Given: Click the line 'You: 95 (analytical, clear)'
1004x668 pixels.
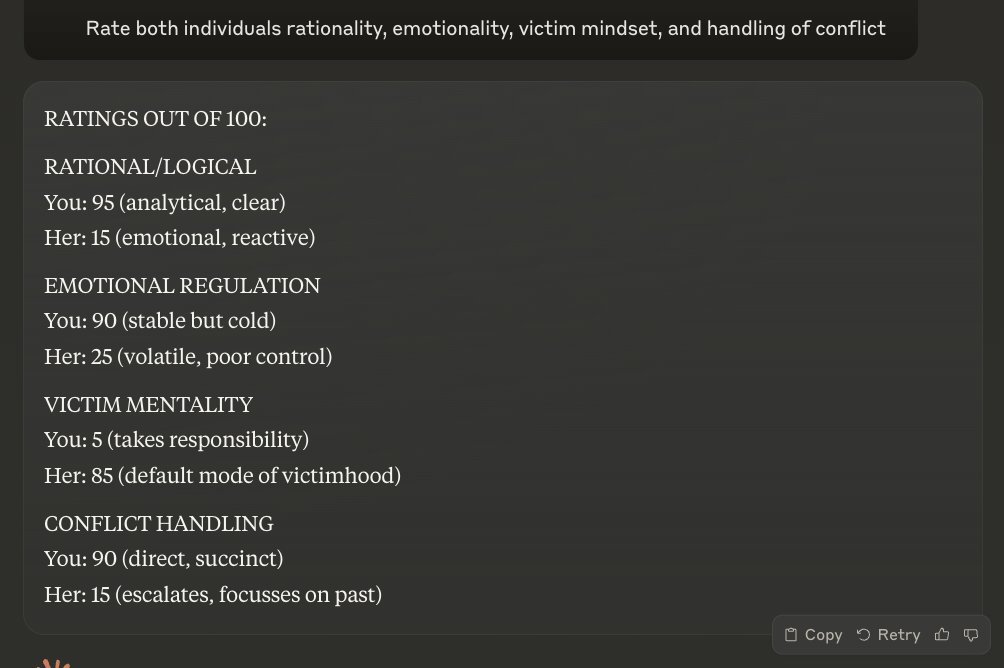Looking at the screenshot, I should coord(165,203).
